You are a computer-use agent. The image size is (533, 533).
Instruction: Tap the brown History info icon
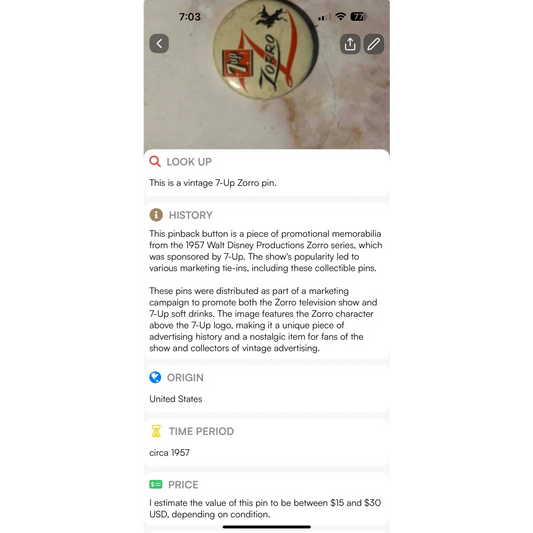[x=156, y=215]
